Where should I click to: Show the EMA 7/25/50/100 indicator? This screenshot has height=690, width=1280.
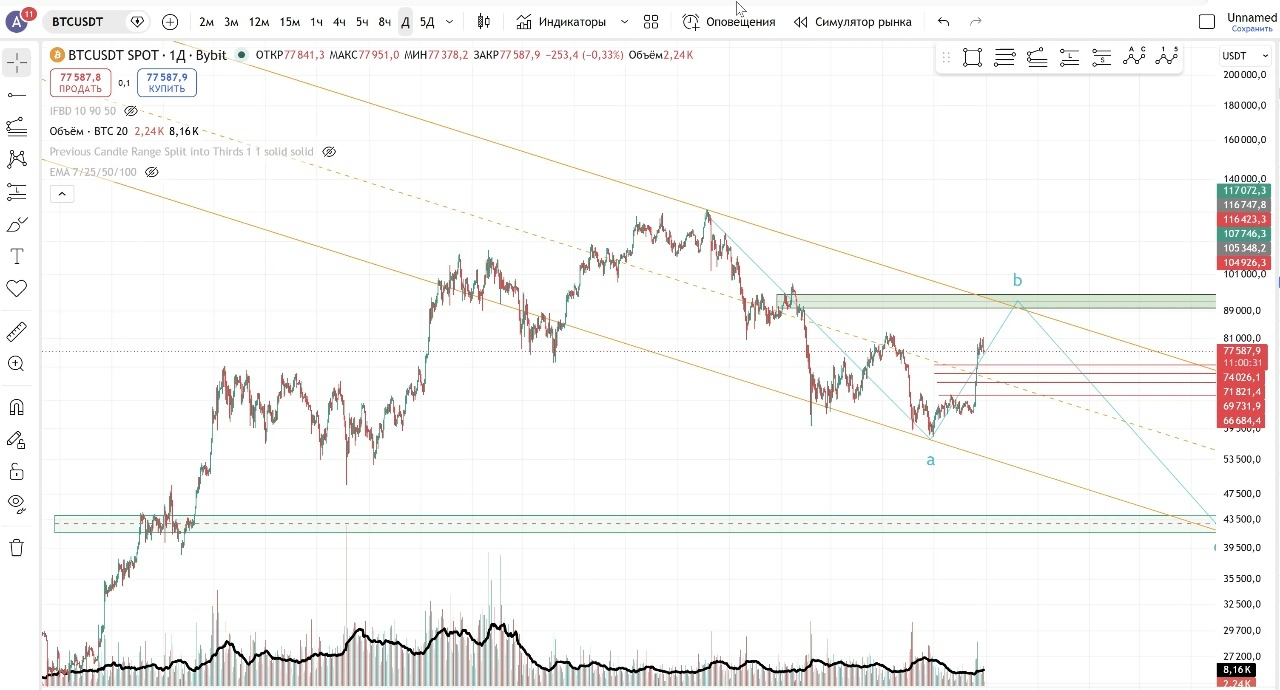[x=152, y=172]
